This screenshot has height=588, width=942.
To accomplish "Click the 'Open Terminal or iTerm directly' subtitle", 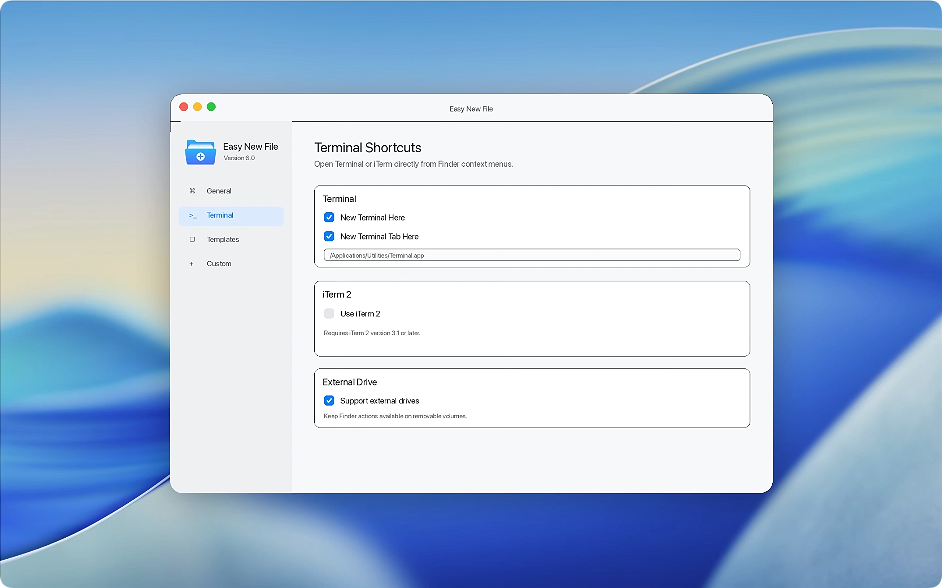I will tap(414, 164).
